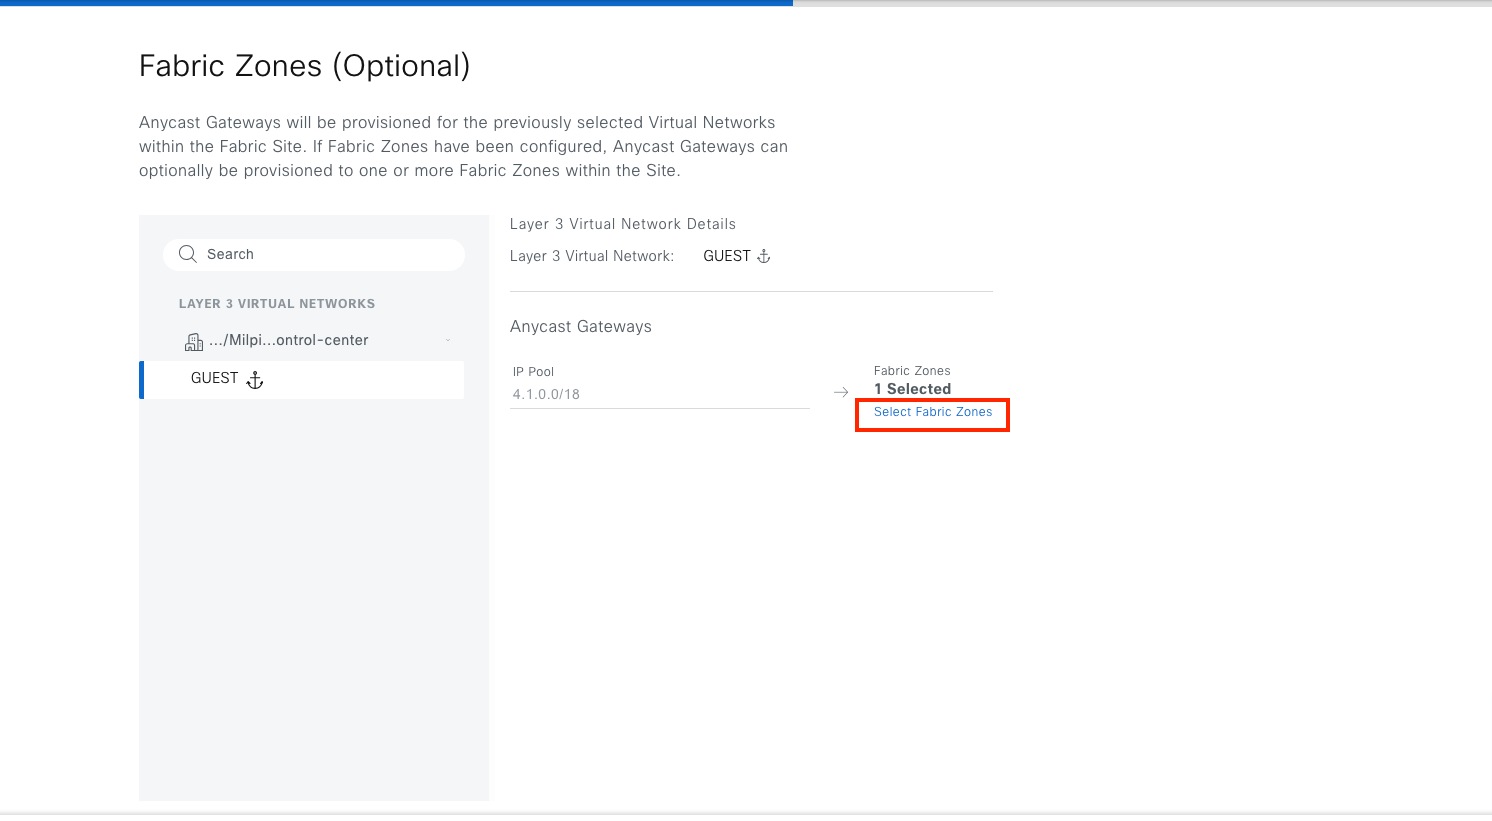This screenshot has width=1492, height=821.
Task: Click the Fabric Zones label above selection count
Action: tap(912, 371)
